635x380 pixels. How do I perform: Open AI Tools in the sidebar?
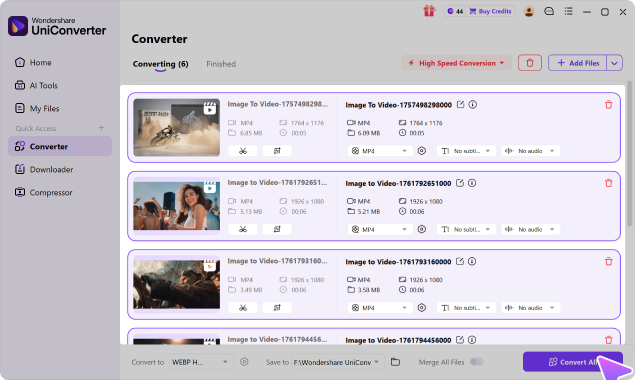[60, 85]
